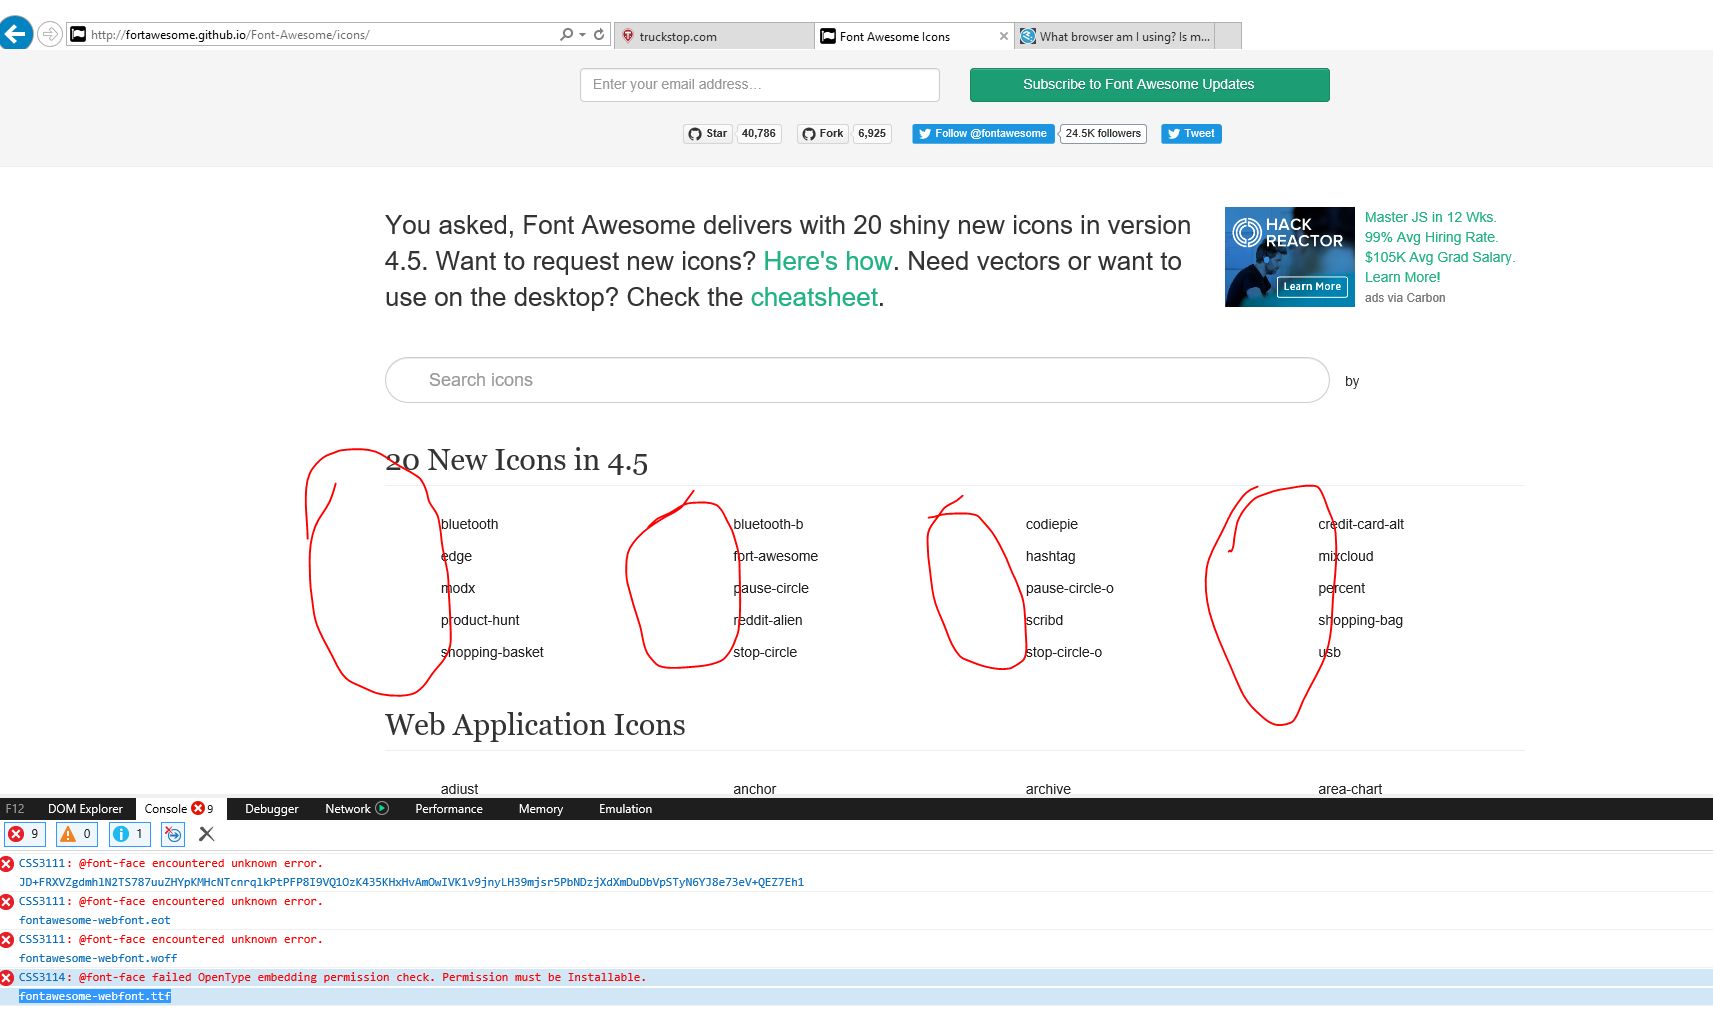1713x1010 pixels.
Task: Select the shopping-bag icon entry
Action: click(1361, 620)
